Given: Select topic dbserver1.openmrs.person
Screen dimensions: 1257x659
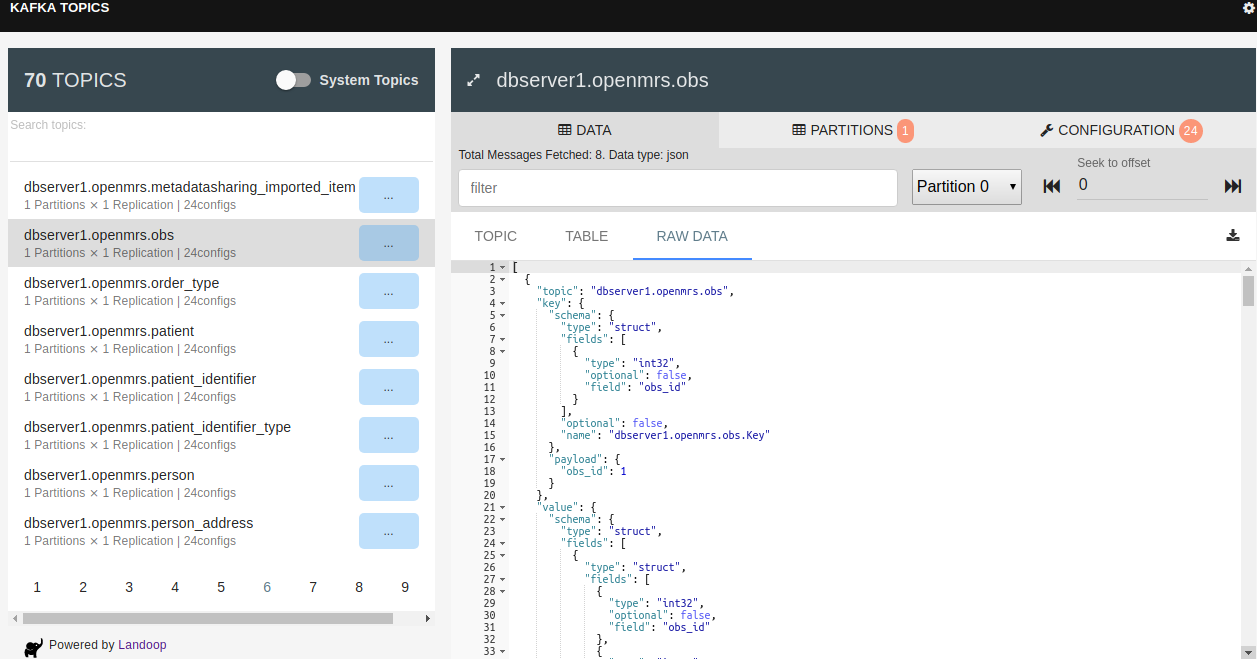Looking at the screenshot, I should (x=109, y=475).
